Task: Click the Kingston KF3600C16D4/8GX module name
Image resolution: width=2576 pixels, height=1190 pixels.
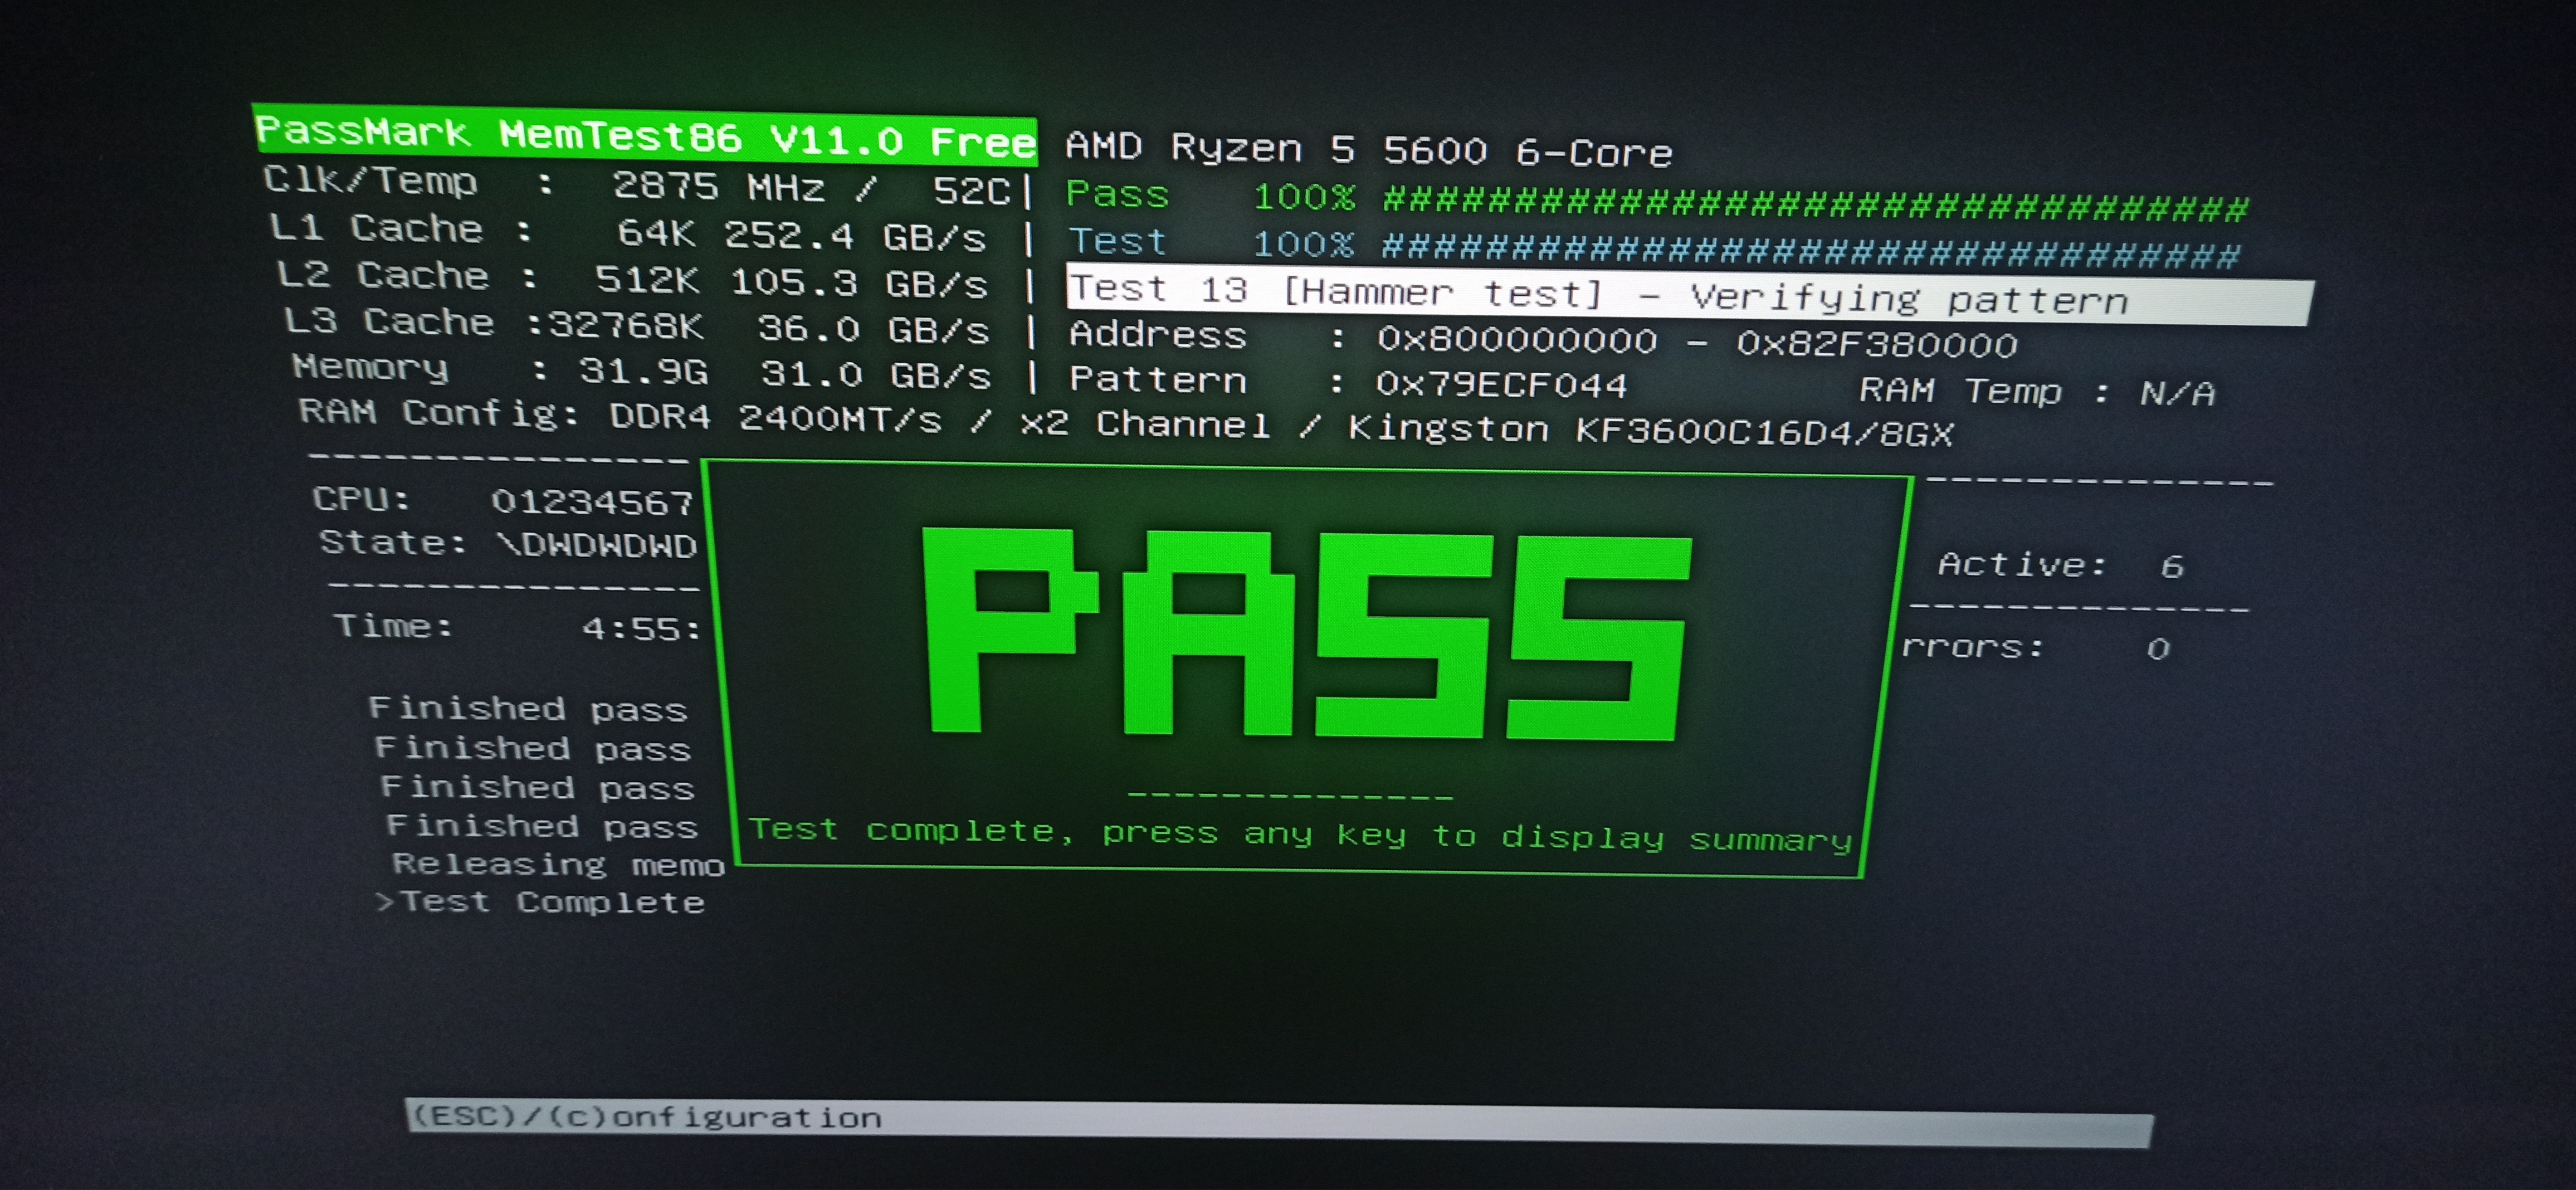Action: coord(1650,430)
